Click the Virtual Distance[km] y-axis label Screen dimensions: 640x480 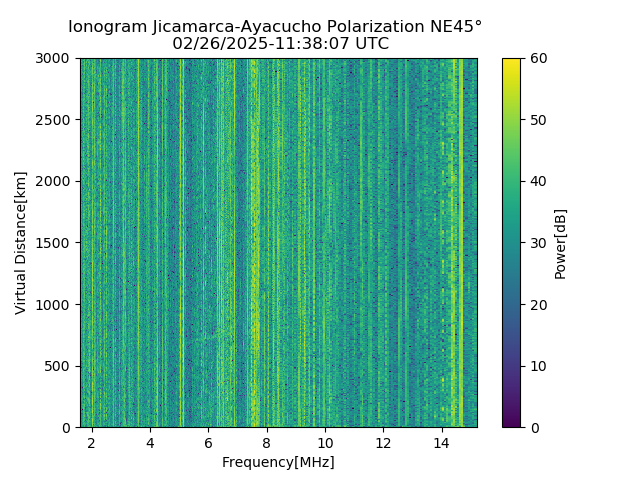21,242
